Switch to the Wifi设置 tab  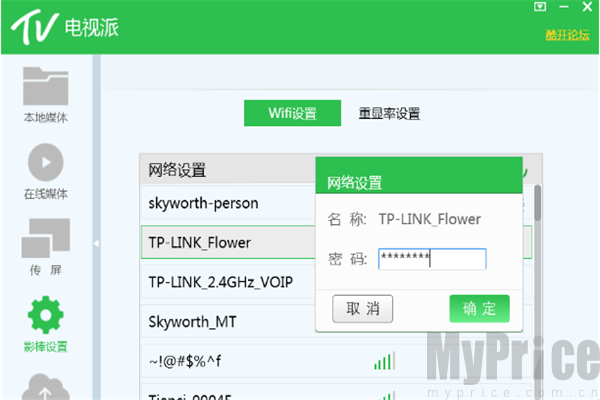[292, 113]
